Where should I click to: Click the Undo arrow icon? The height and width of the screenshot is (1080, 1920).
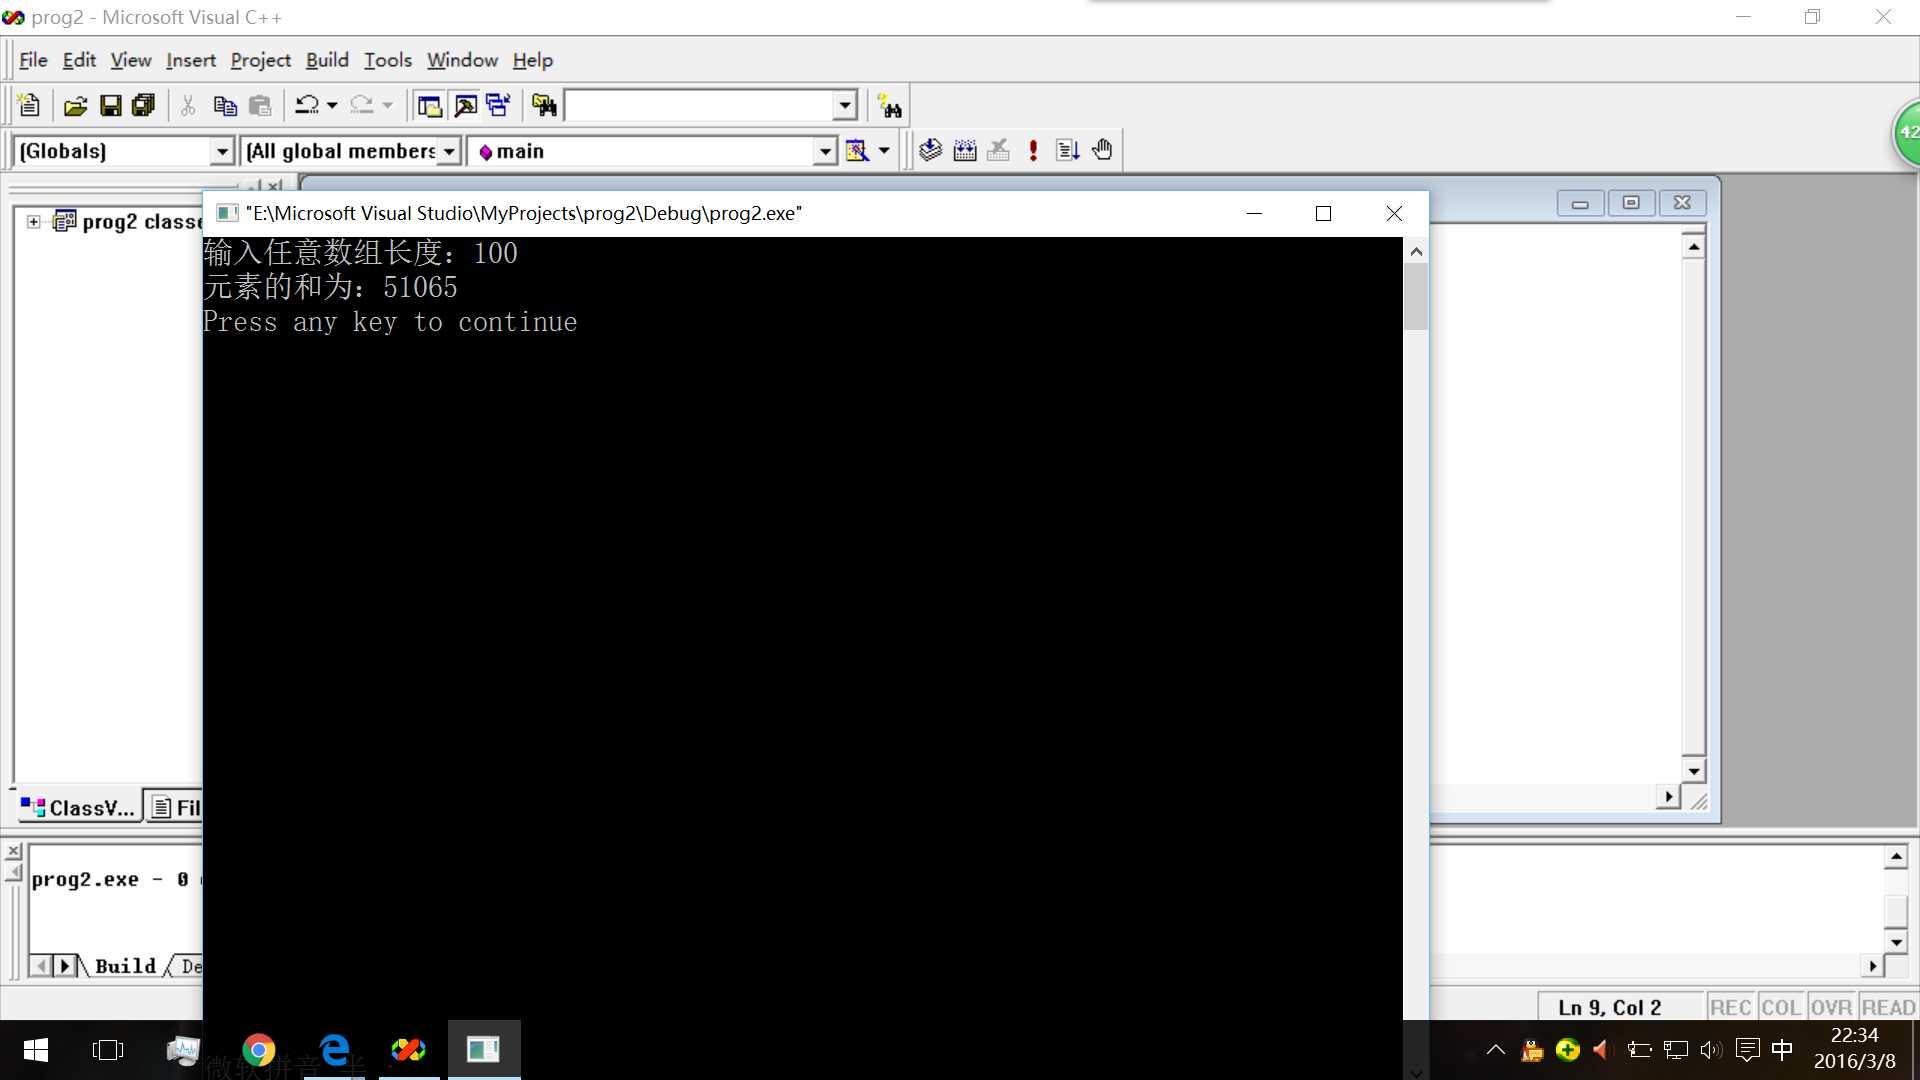(307, 105)
